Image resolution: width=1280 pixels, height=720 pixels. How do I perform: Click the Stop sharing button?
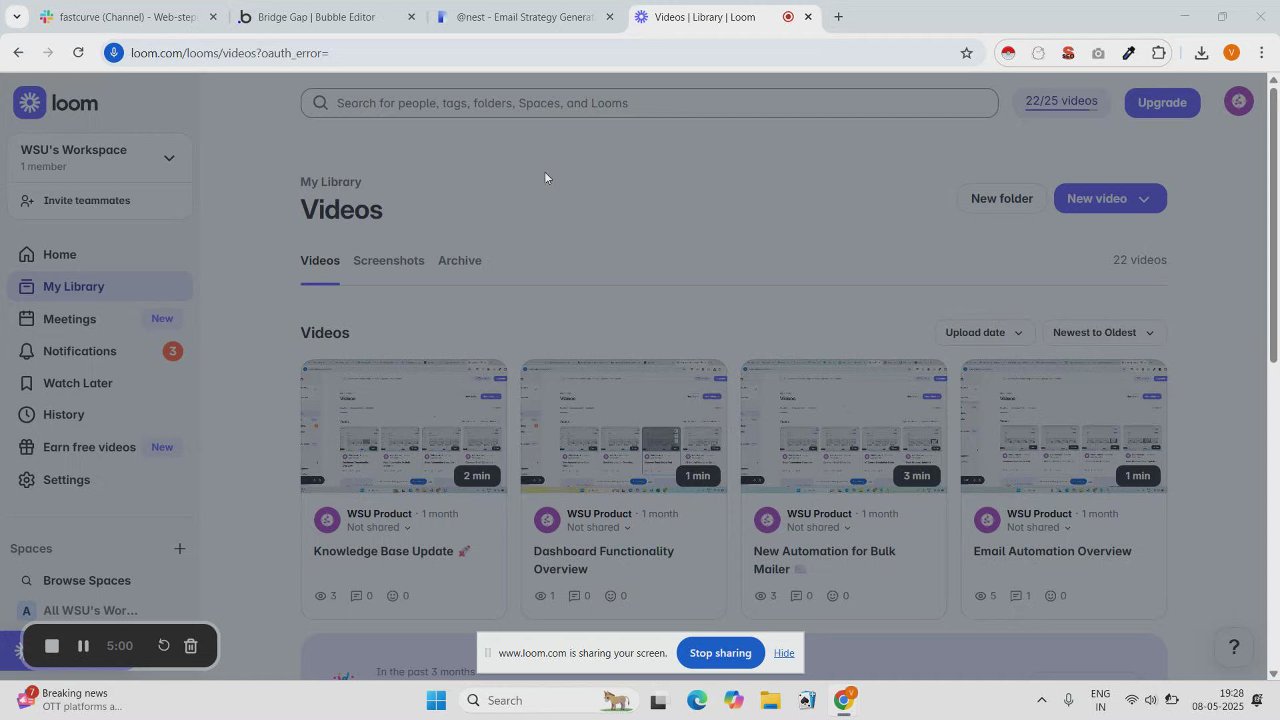720,653
